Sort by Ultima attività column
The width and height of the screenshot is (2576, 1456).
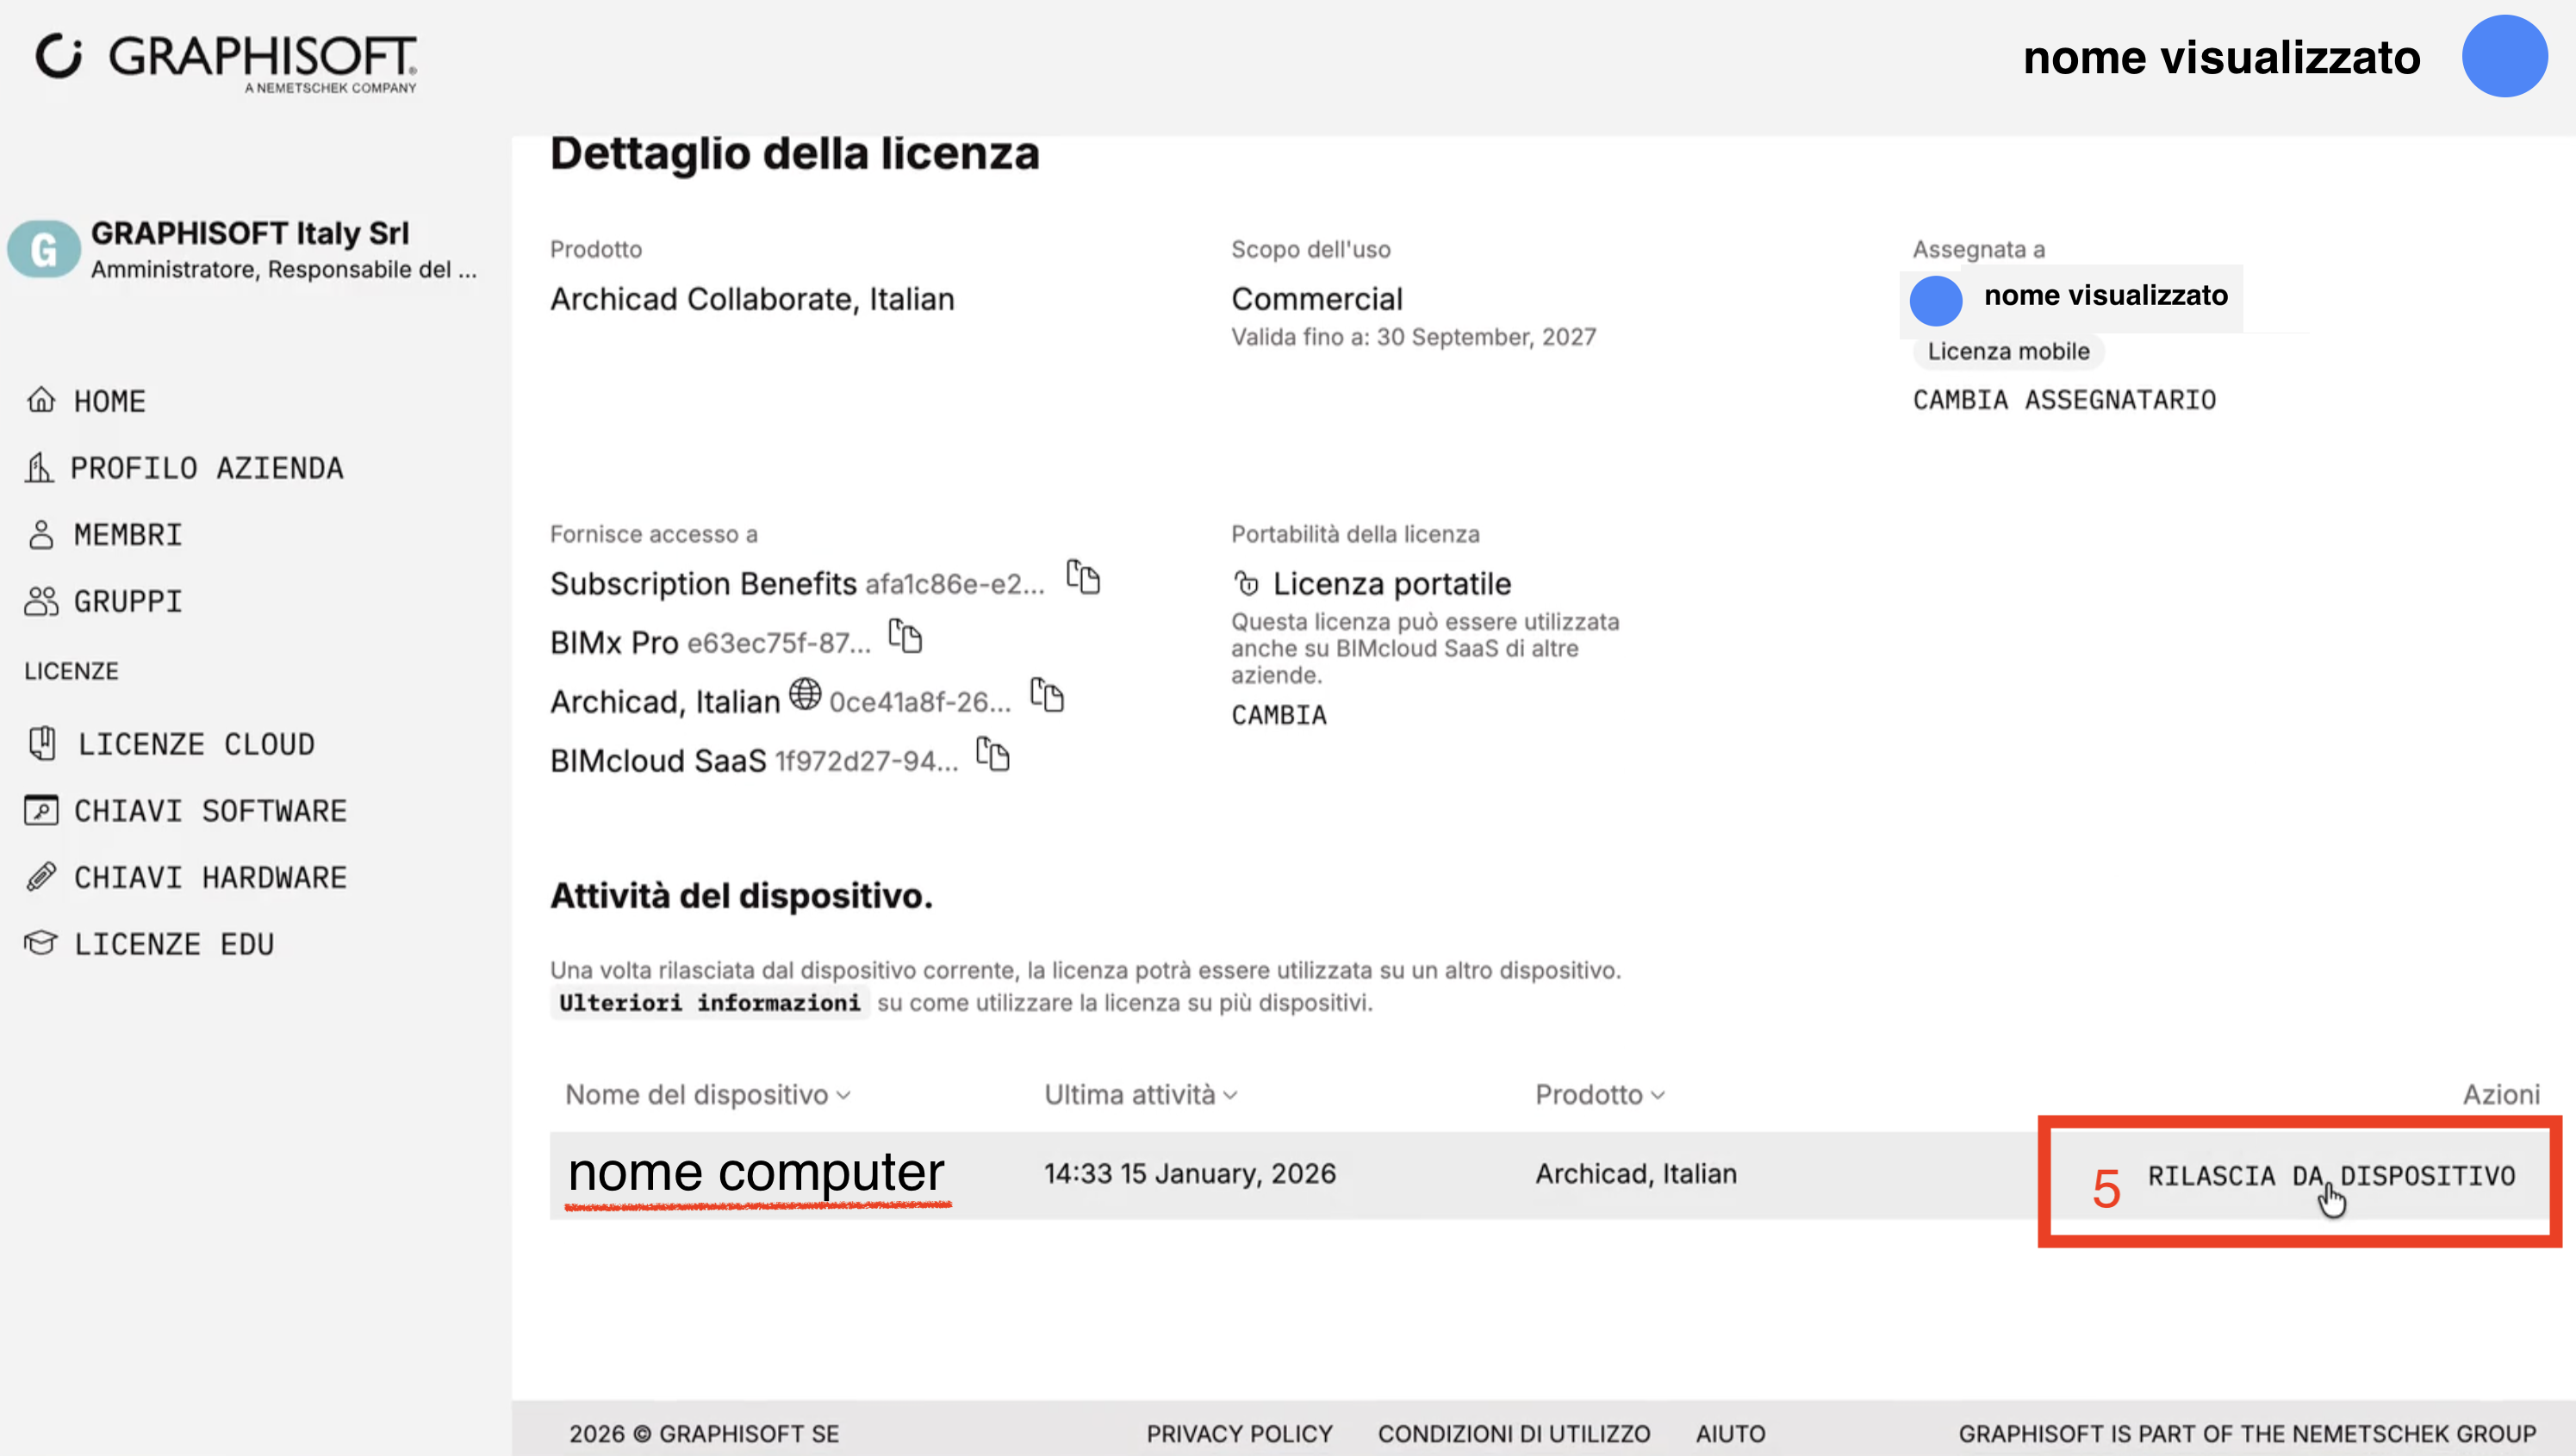click(1141, 1094)
